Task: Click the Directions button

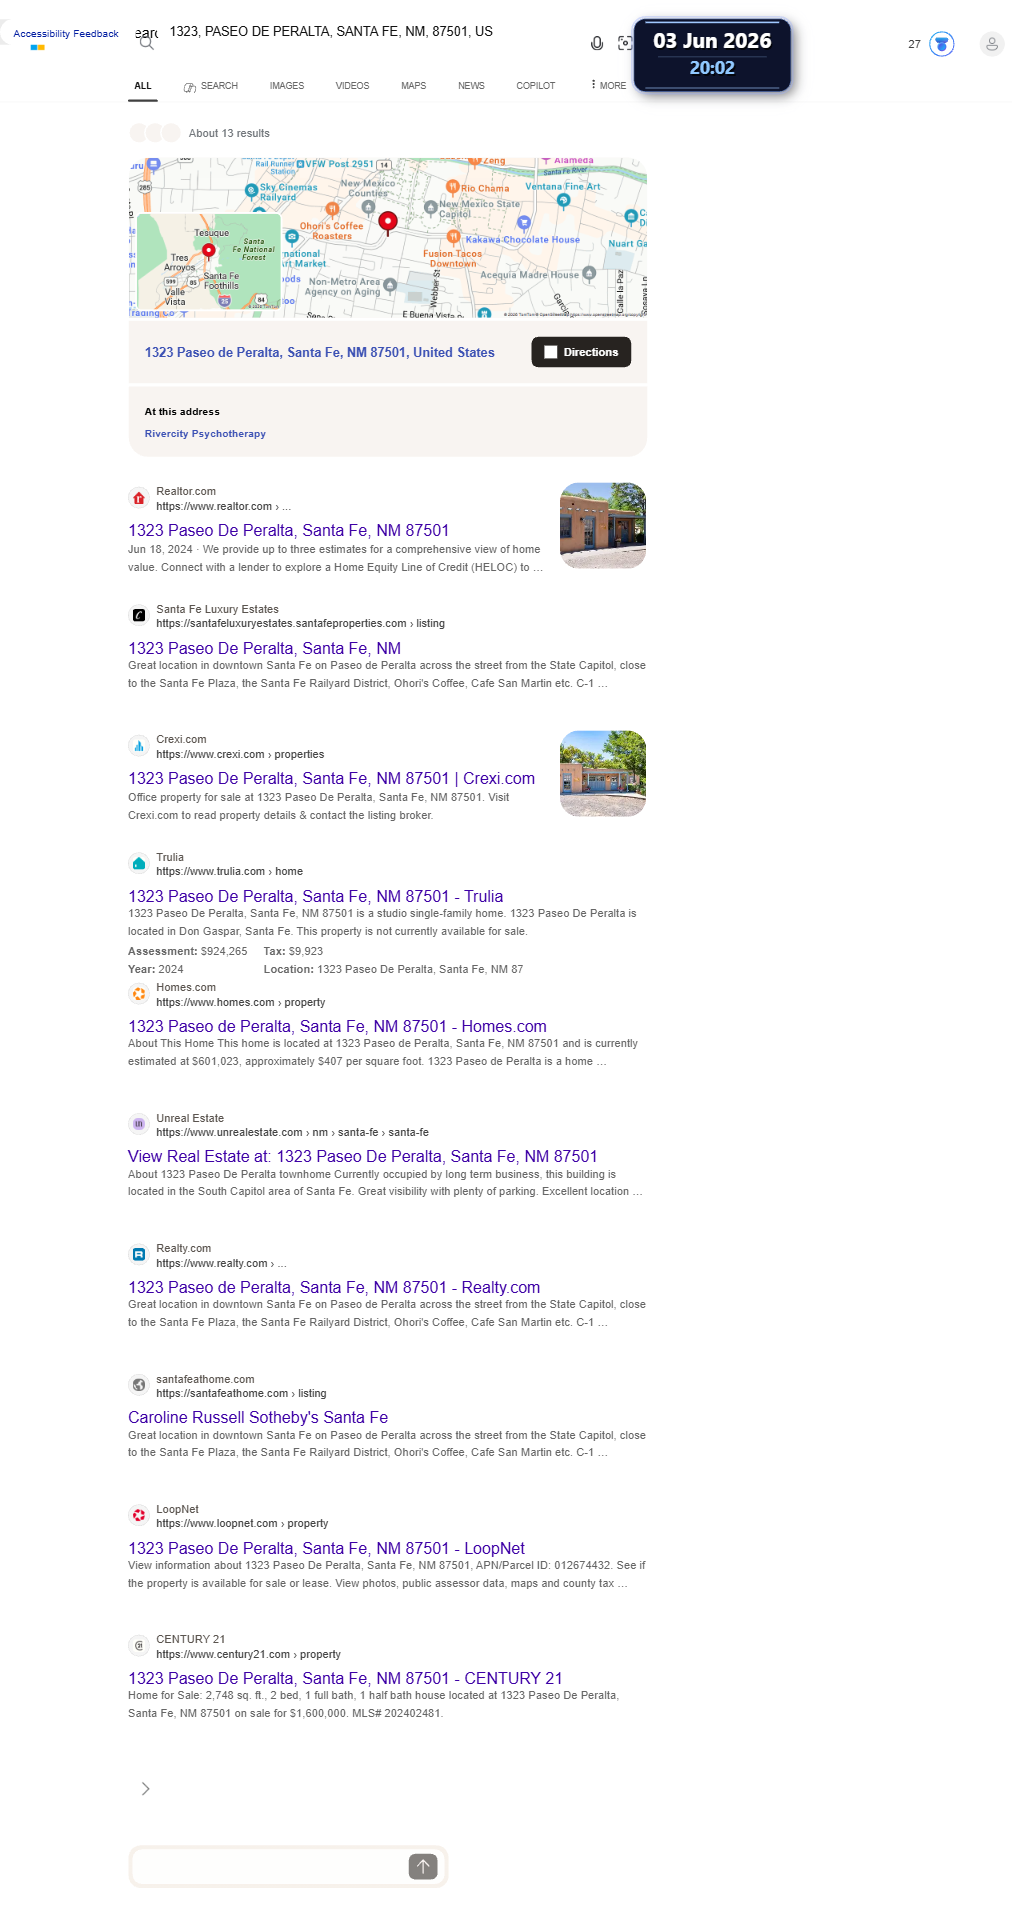Action: [581, 352]
